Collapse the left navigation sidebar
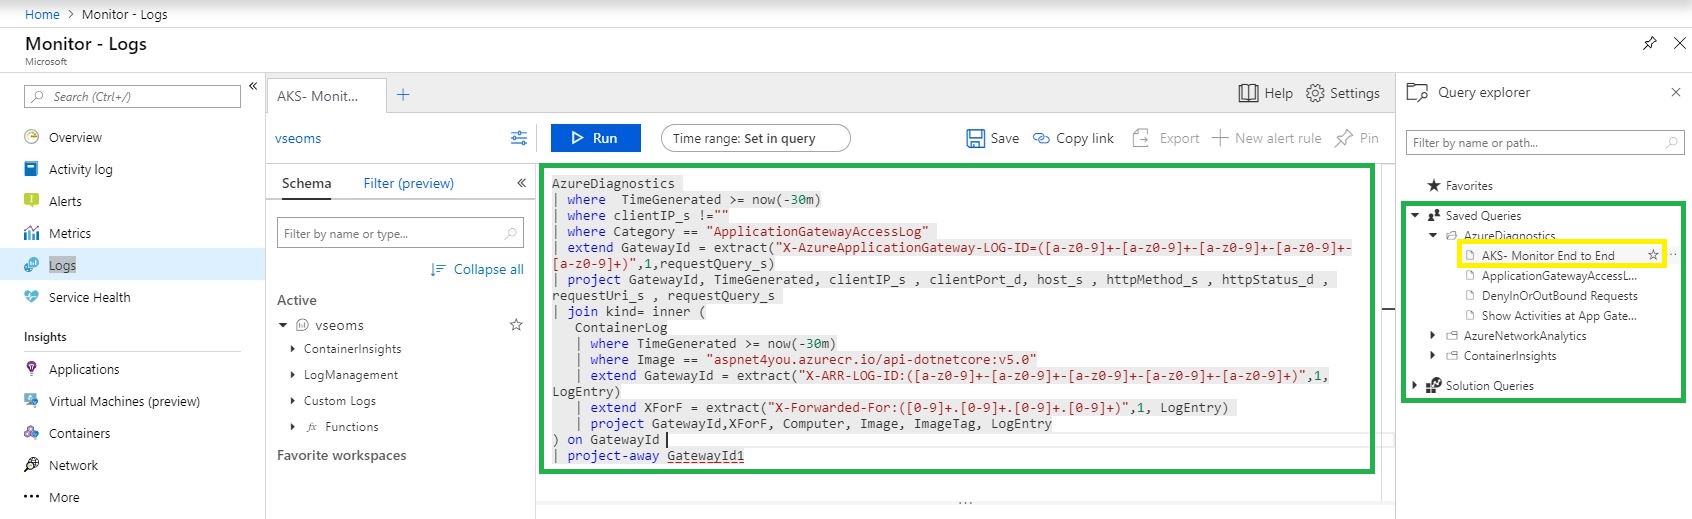This screenshot has width=1692, height=519. tap(253, 87)
